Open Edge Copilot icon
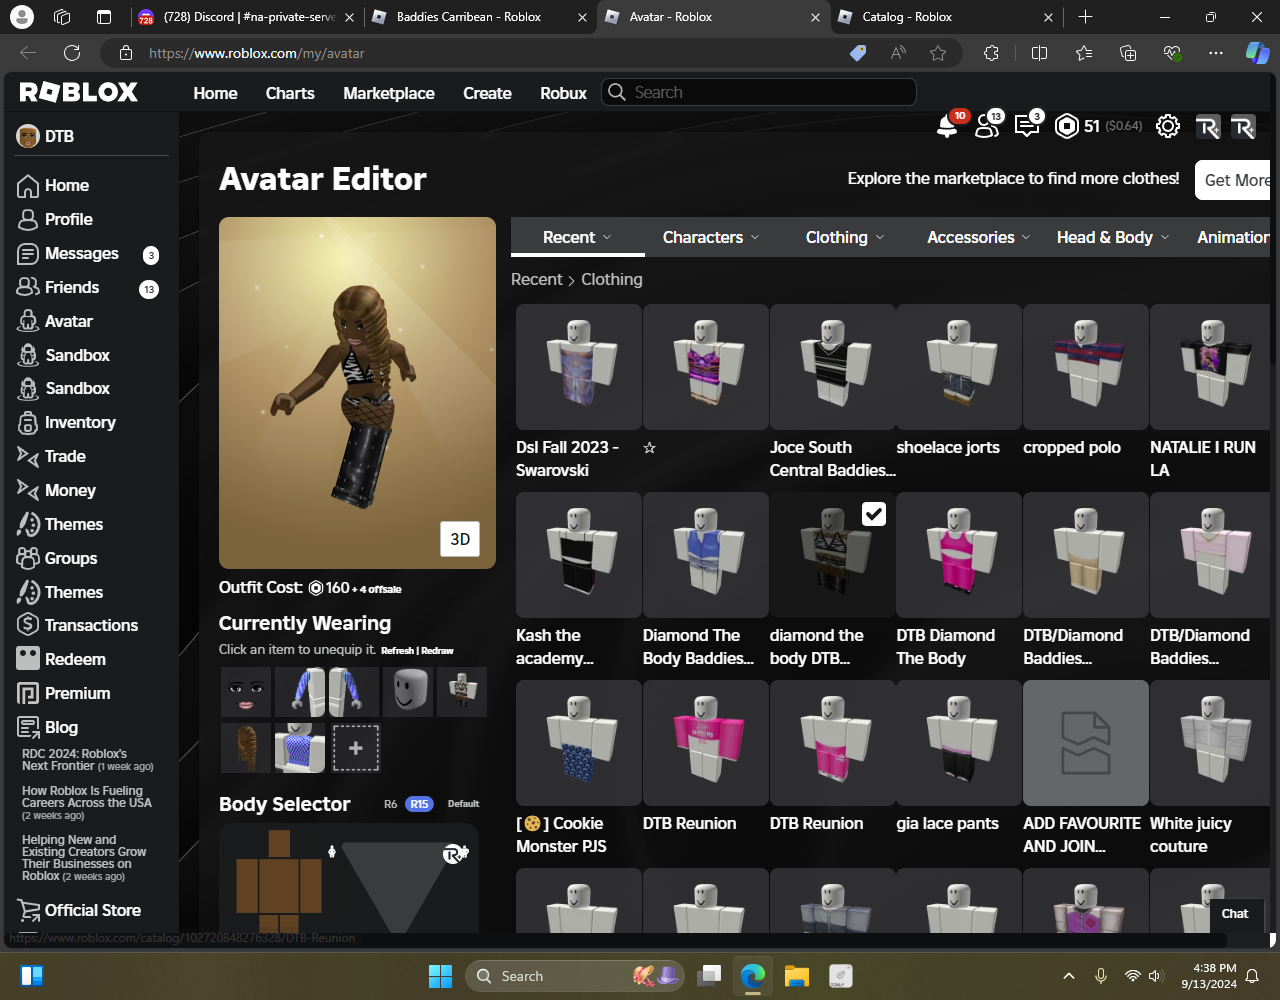 pos(1256,54)
